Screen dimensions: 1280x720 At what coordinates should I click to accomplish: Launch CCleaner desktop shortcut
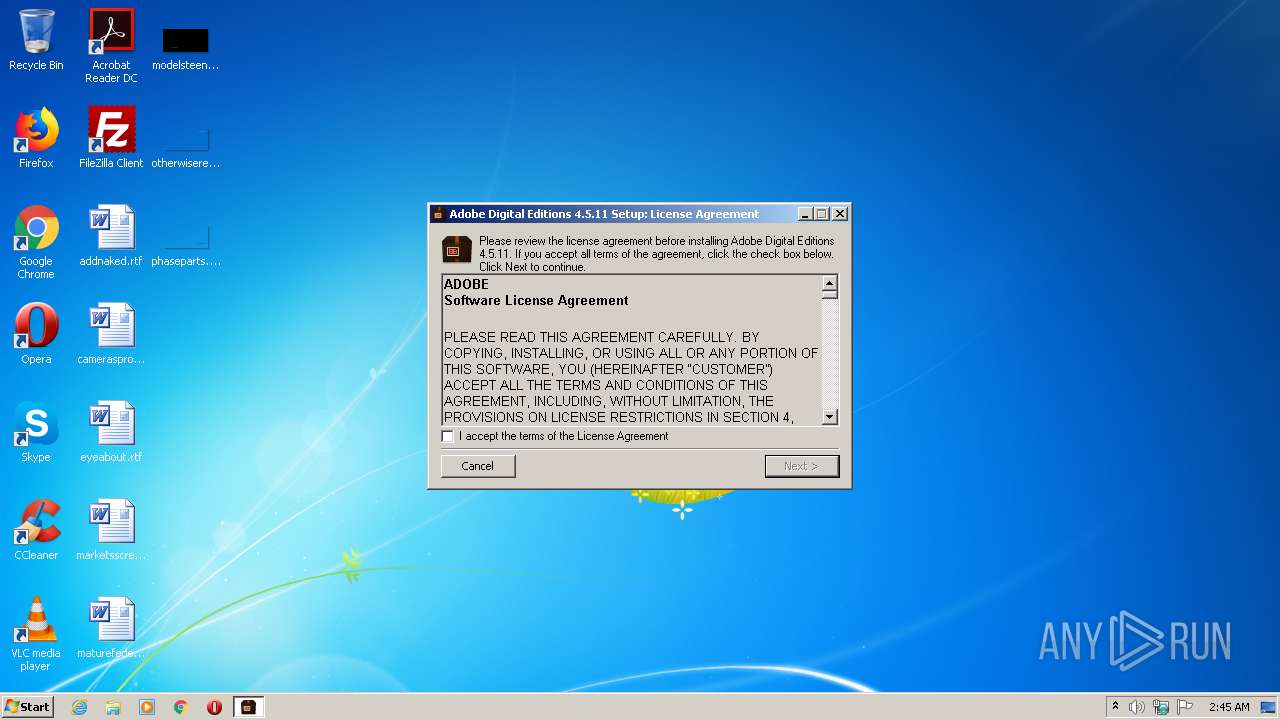click(36, 530)
